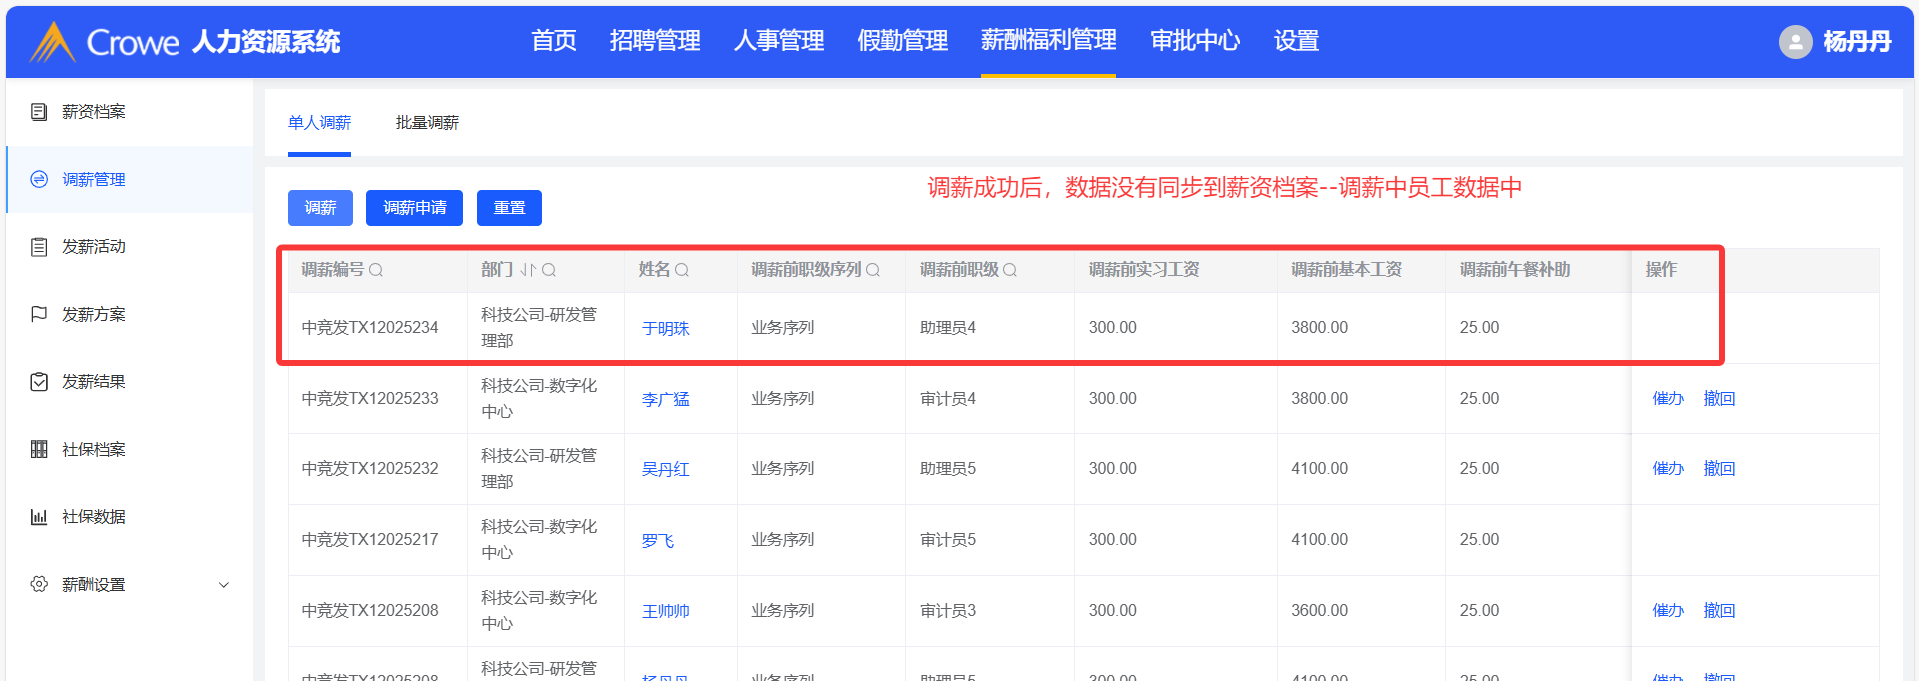Switch to the 批量调薪 tab
This screenshot has width=1919, height=681.
(427, 123)
